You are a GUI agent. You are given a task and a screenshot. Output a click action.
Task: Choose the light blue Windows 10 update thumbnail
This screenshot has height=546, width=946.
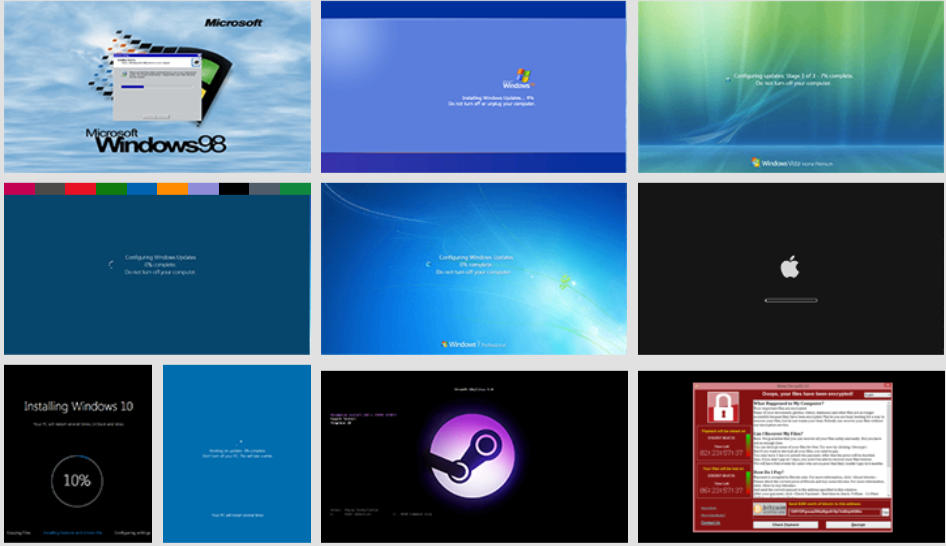point(237,454)
